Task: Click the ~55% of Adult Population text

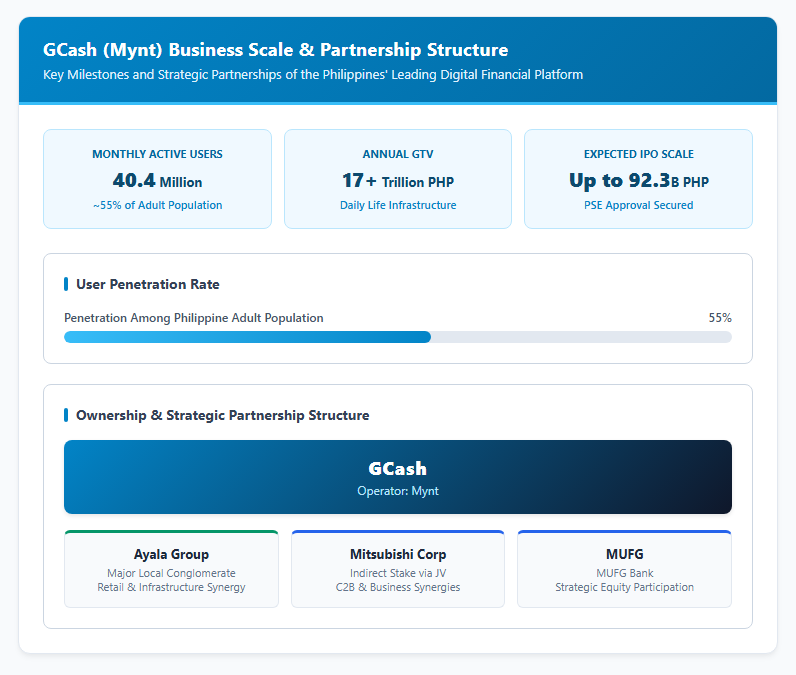Action: (157, 205)
